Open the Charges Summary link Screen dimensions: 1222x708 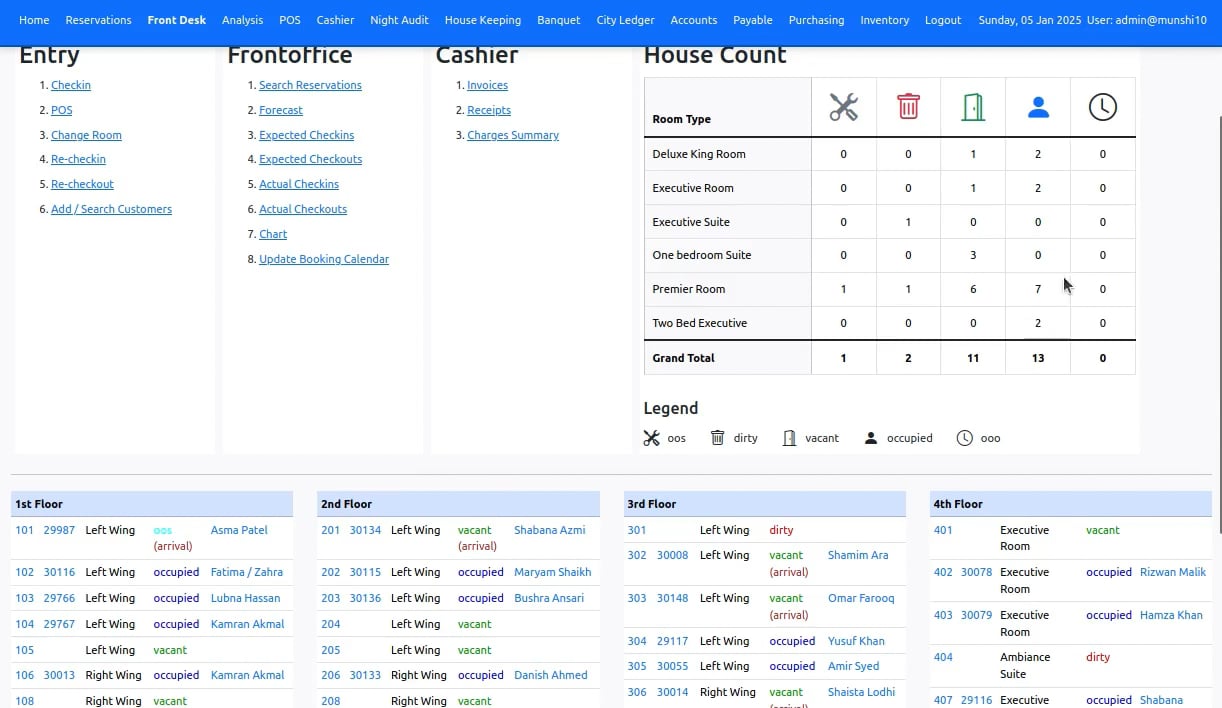[513, 135]
